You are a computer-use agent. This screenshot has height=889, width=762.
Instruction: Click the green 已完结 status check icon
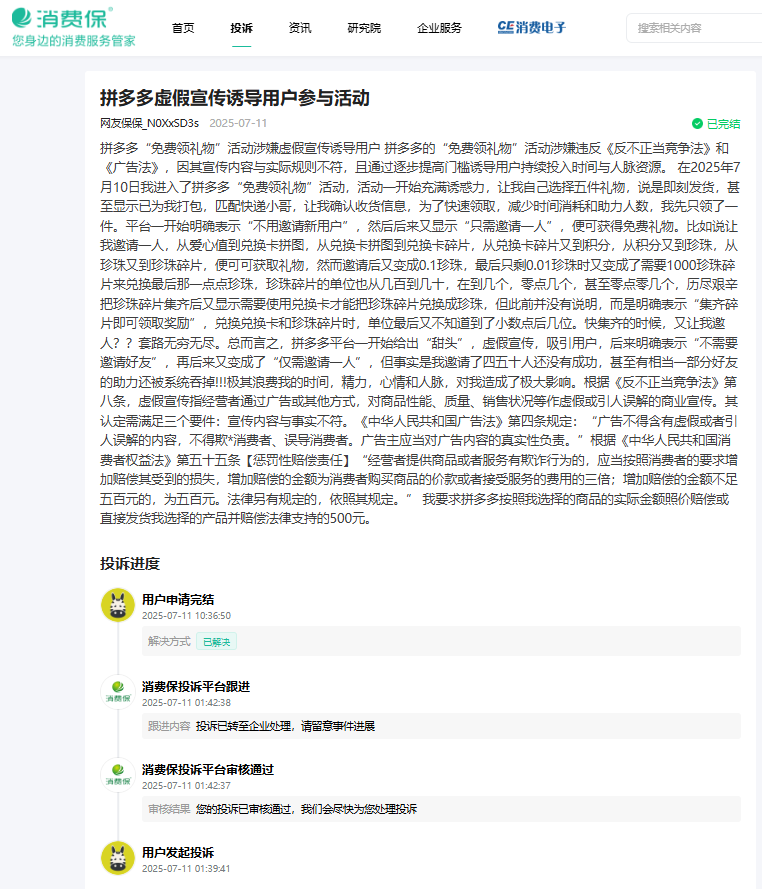pos(697,124)
